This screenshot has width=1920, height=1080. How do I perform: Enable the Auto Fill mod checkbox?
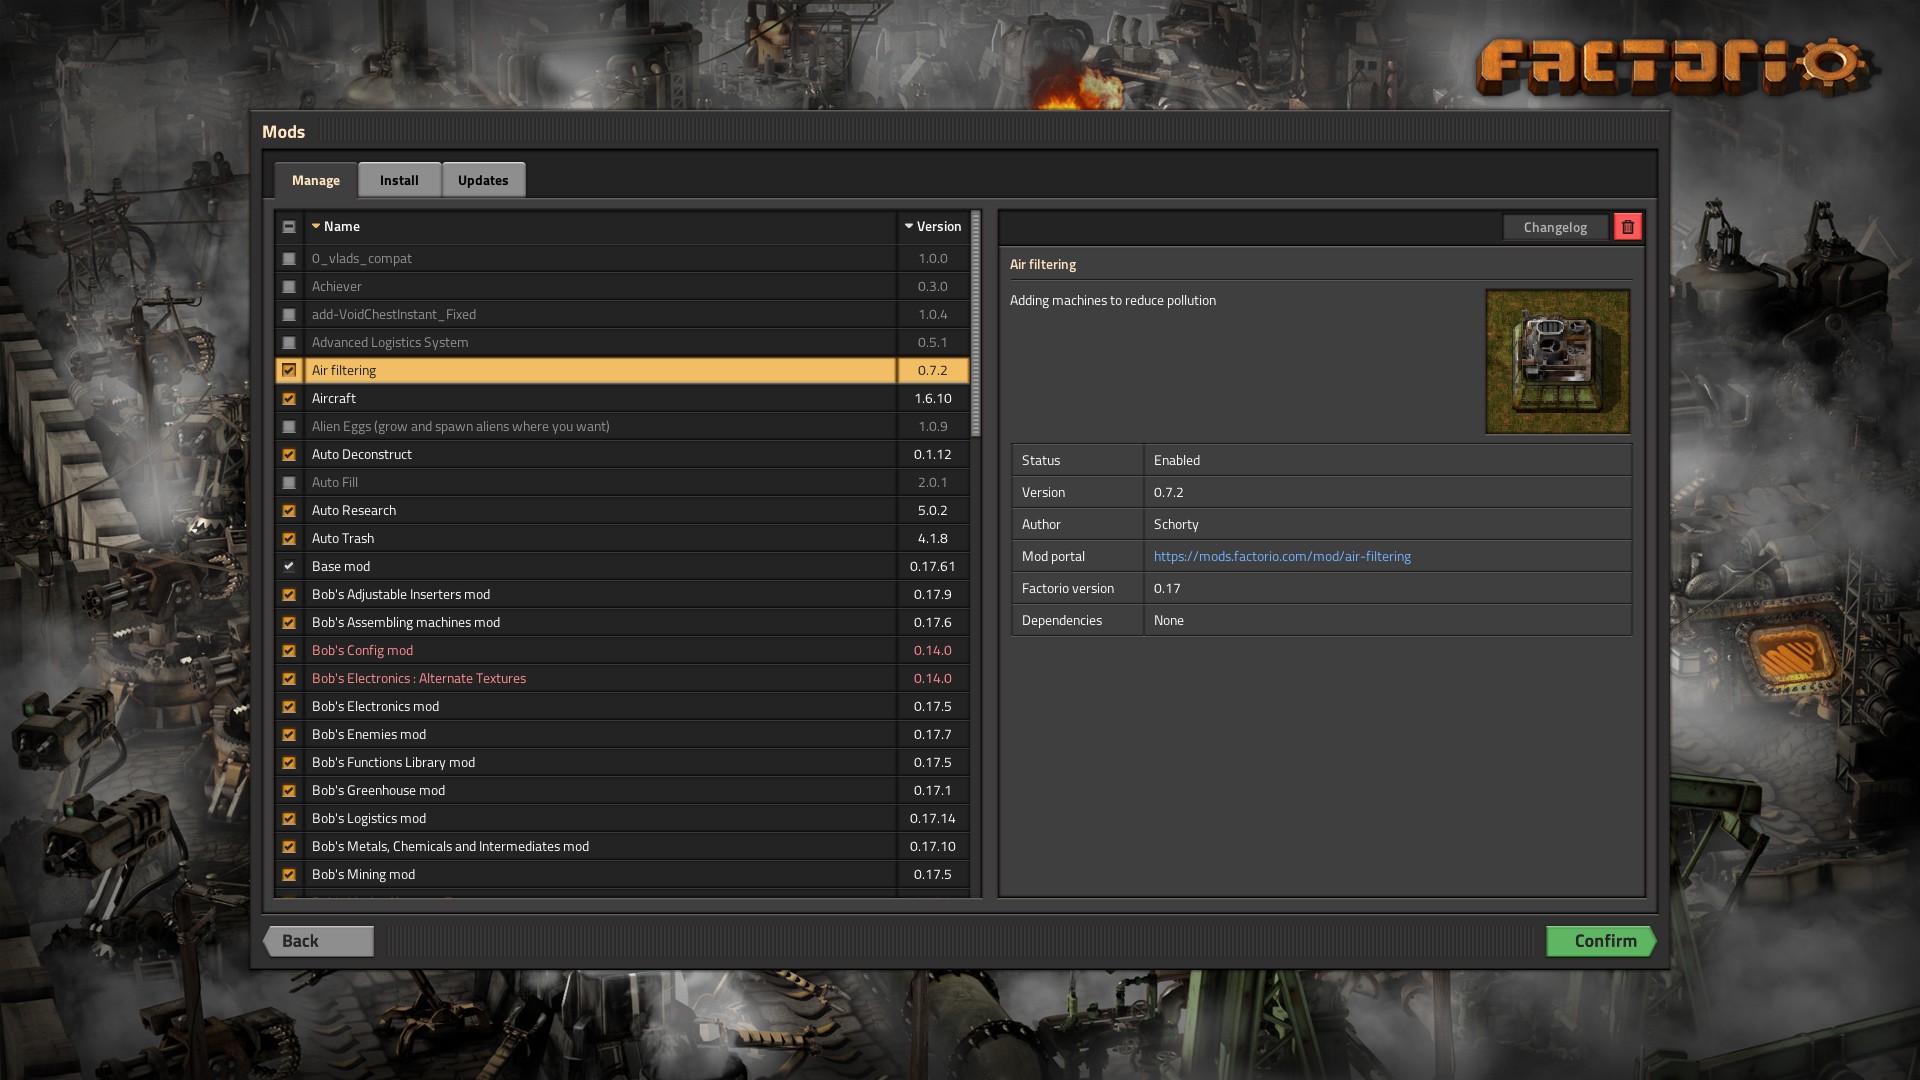pyautogui.click(x=289, y=483)
